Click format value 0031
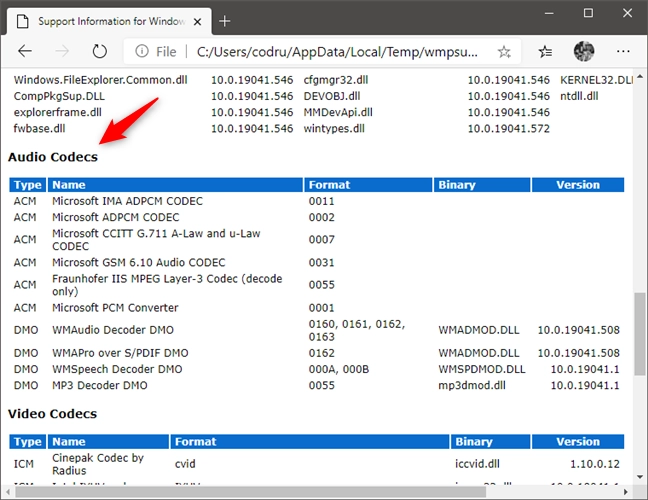The height and width of the screenshot is (500, 648). pyautogui.click(x=321, y=262)
